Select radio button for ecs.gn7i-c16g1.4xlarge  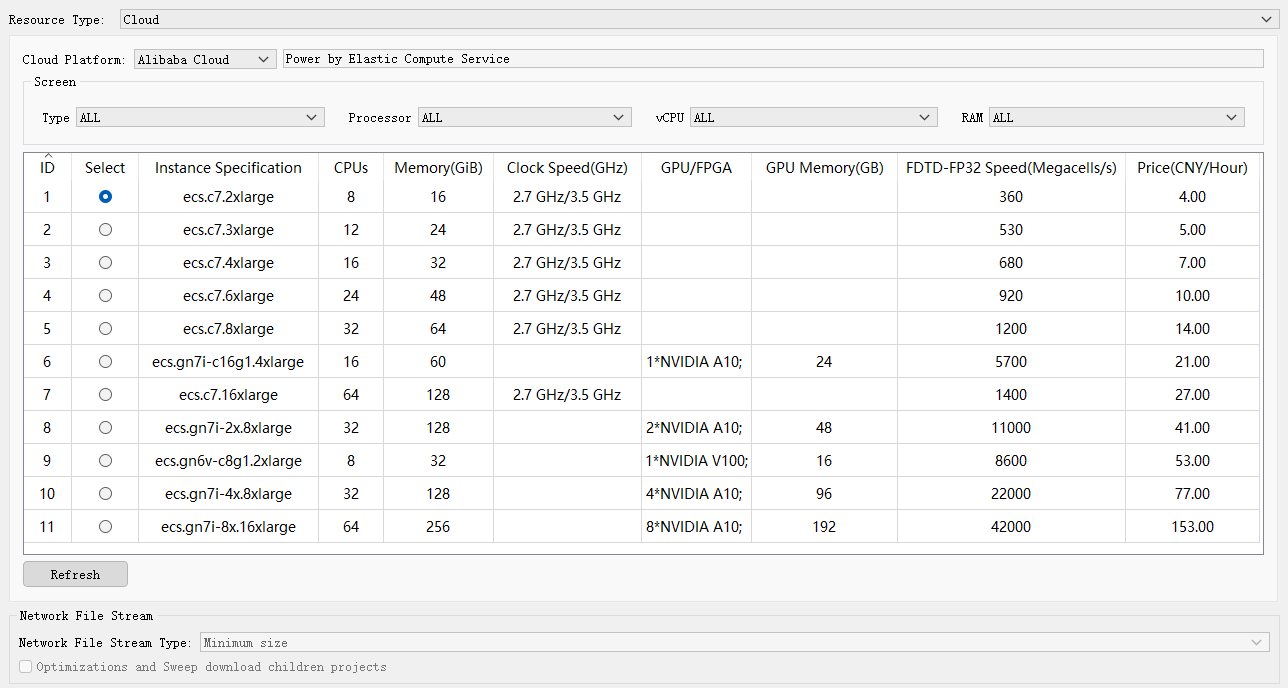[x=105, y=362]
